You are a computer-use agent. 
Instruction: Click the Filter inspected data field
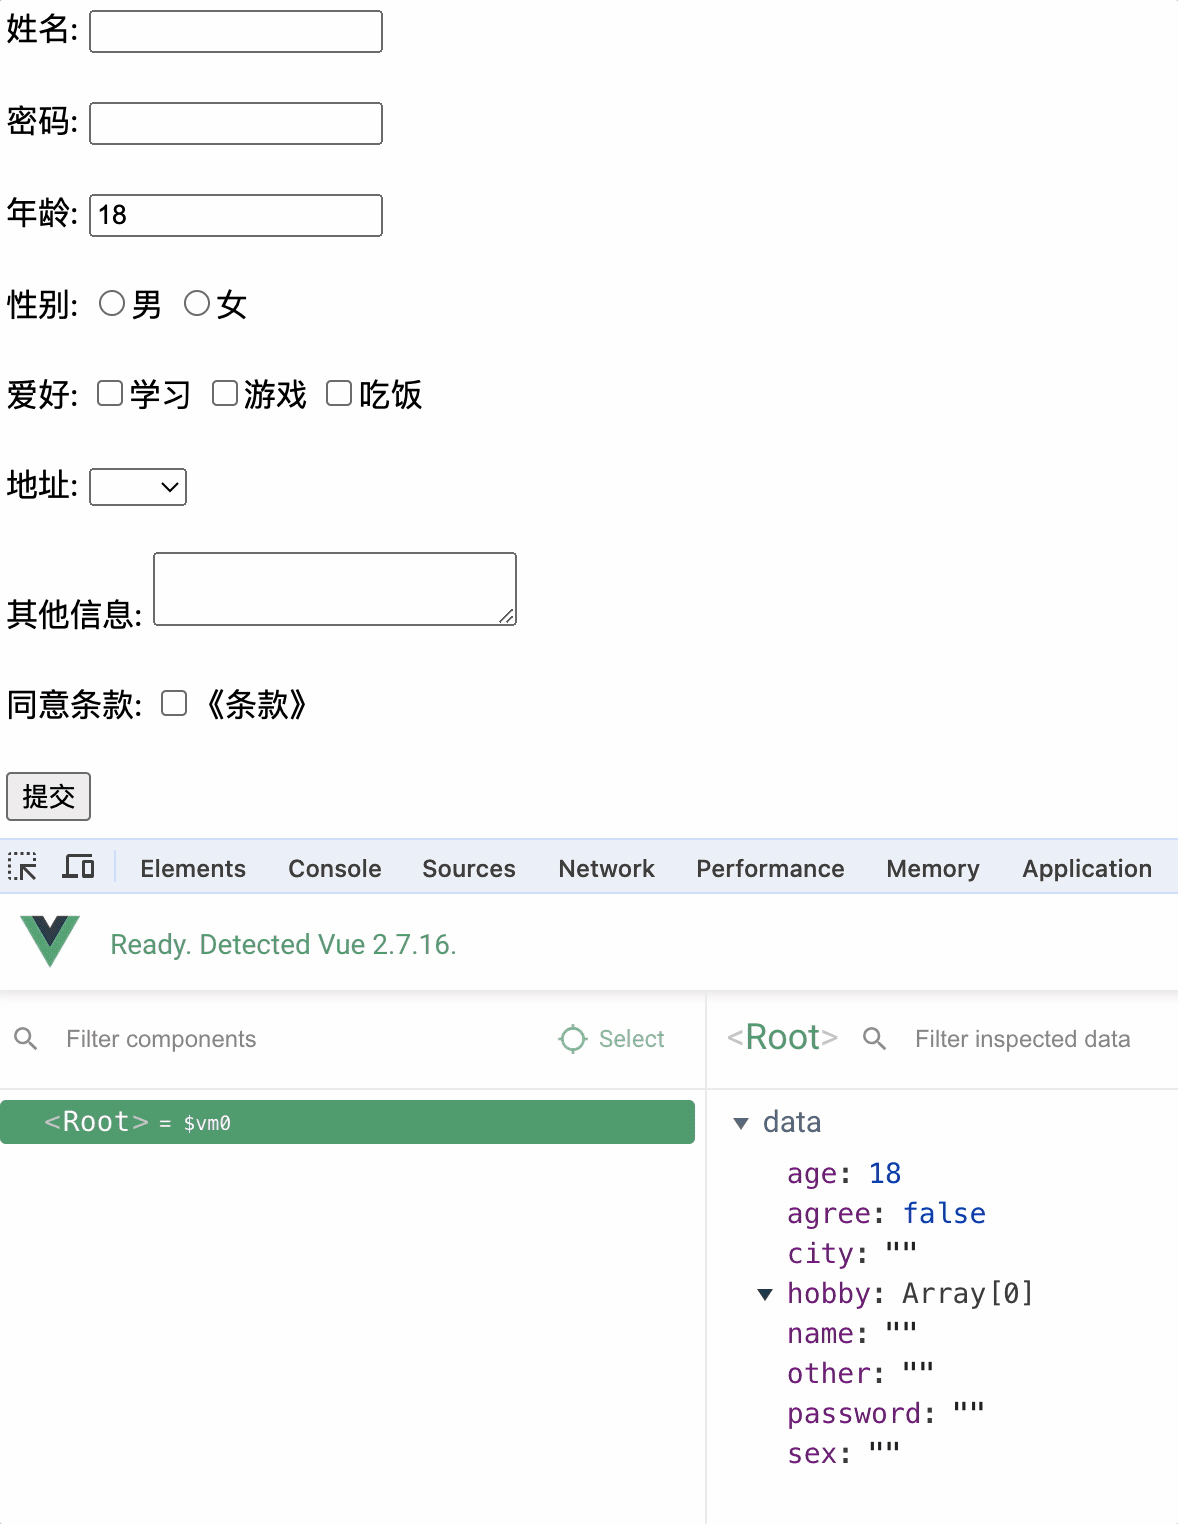(x=1023, y=1039)
